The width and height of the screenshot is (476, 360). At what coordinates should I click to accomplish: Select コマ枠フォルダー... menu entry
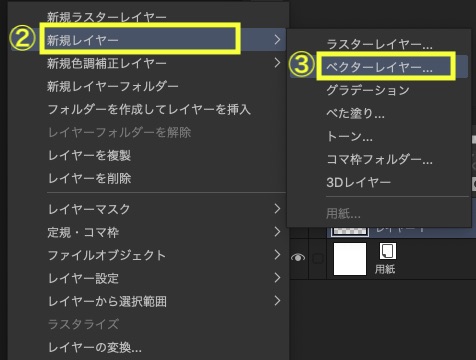click(379, 159)
